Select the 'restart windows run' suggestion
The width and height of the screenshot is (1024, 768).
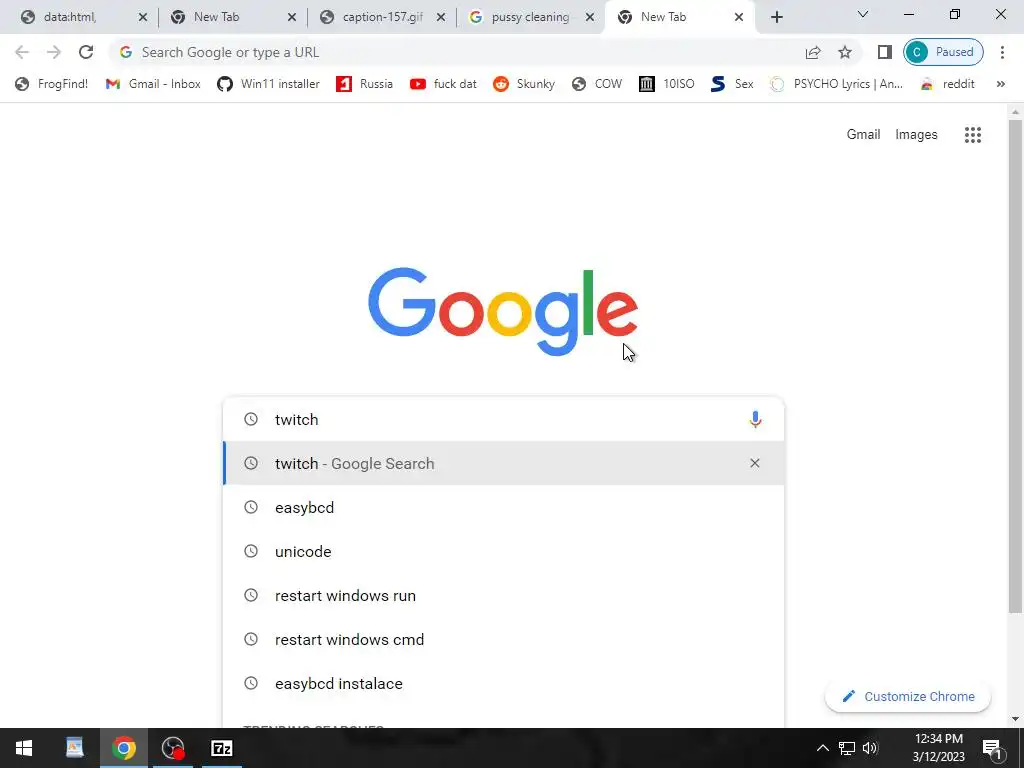(504, 596)
